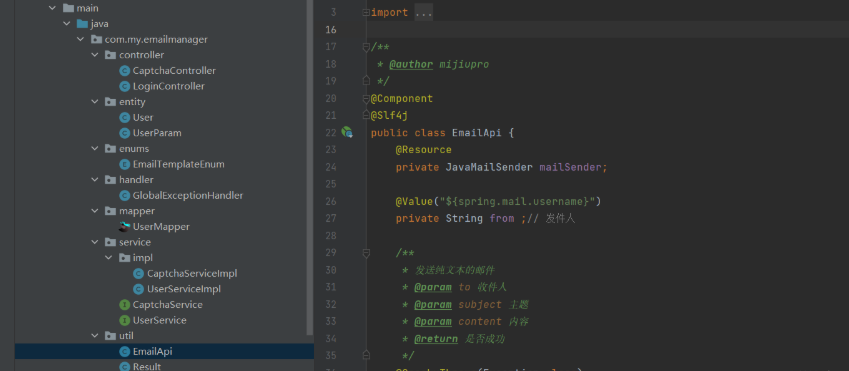The width and height of the screenshot is (849, 371).
Task: Fold the method Javadoc comment at line 29
Action: (x=366, y=252)
